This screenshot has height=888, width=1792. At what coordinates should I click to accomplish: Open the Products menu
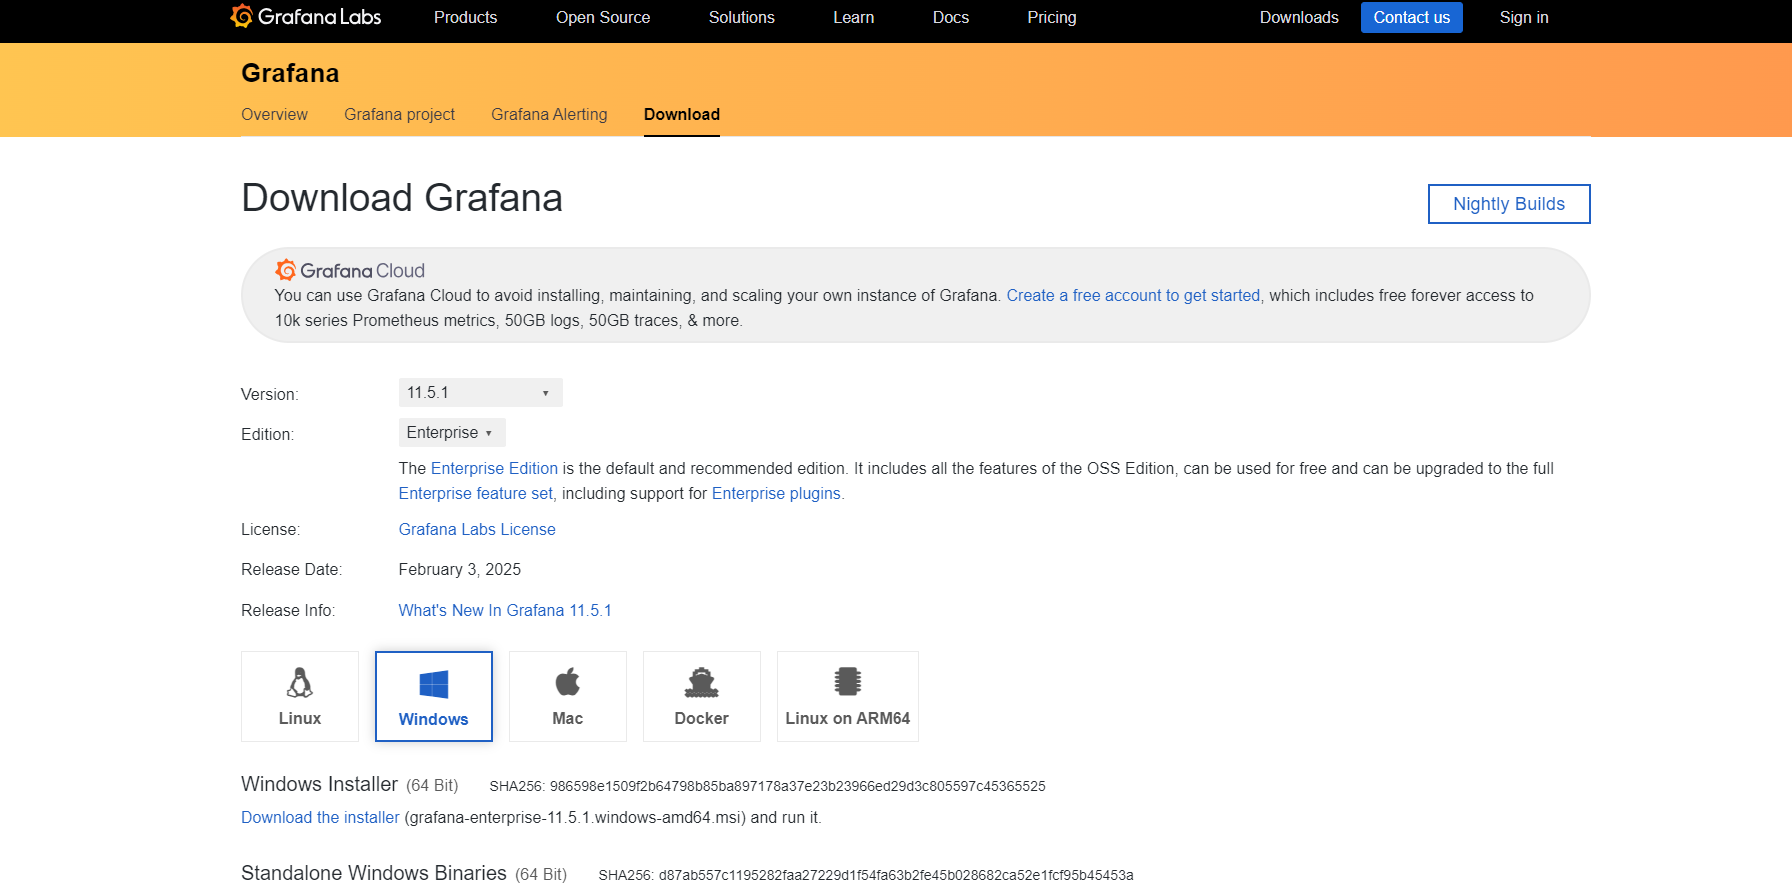pyautogui.click(x=466, y=17)
